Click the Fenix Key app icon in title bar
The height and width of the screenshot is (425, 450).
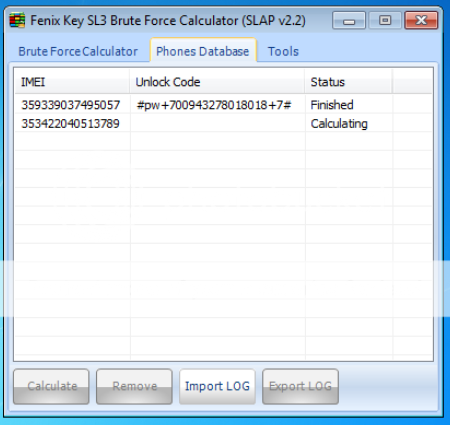point(17,21)
